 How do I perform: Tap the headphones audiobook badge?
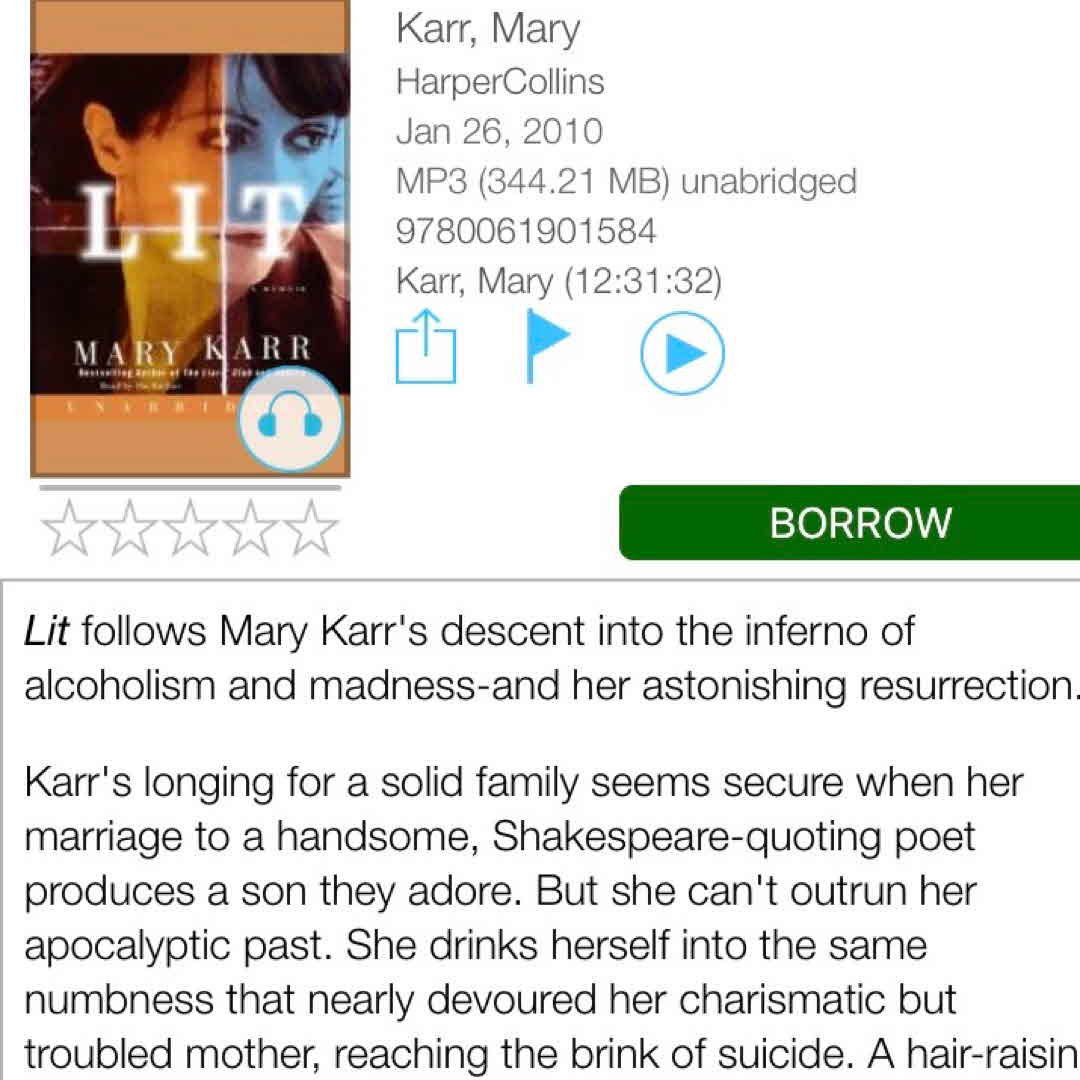pyautogui.click(x=290, y=419)
